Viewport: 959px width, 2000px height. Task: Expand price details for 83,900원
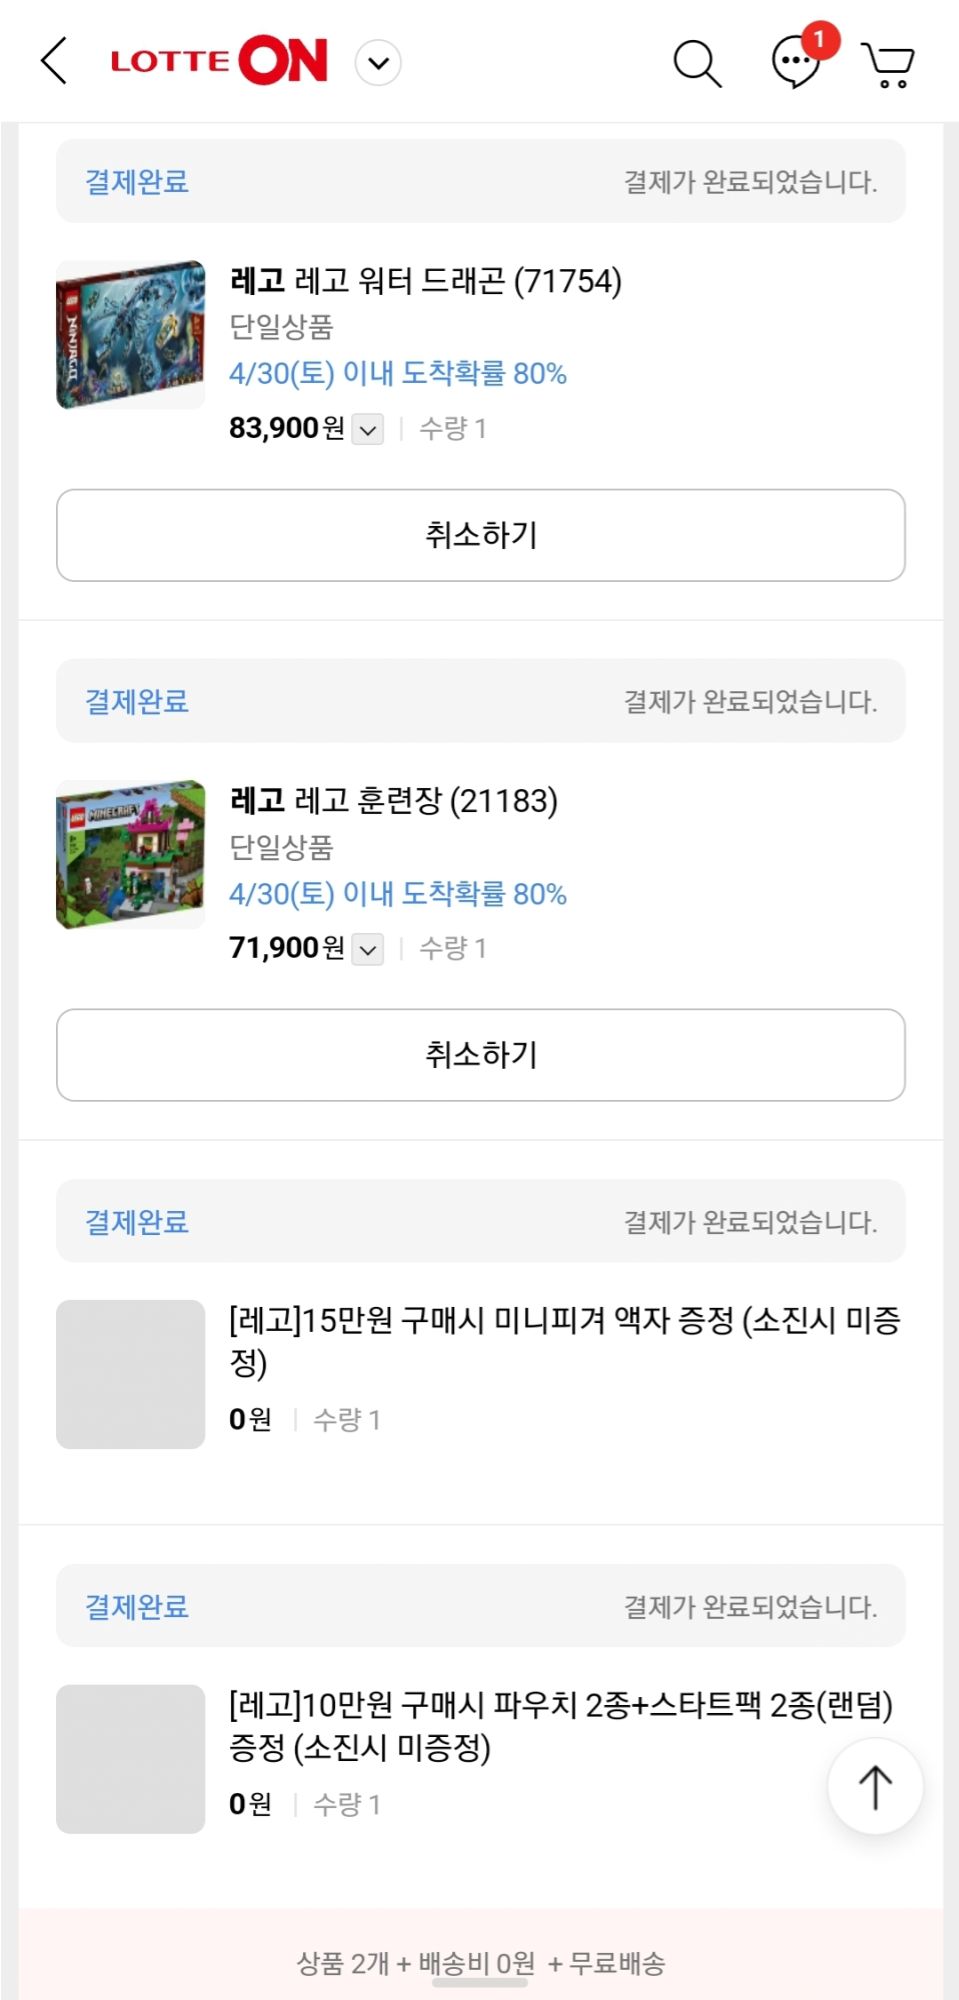368,430
